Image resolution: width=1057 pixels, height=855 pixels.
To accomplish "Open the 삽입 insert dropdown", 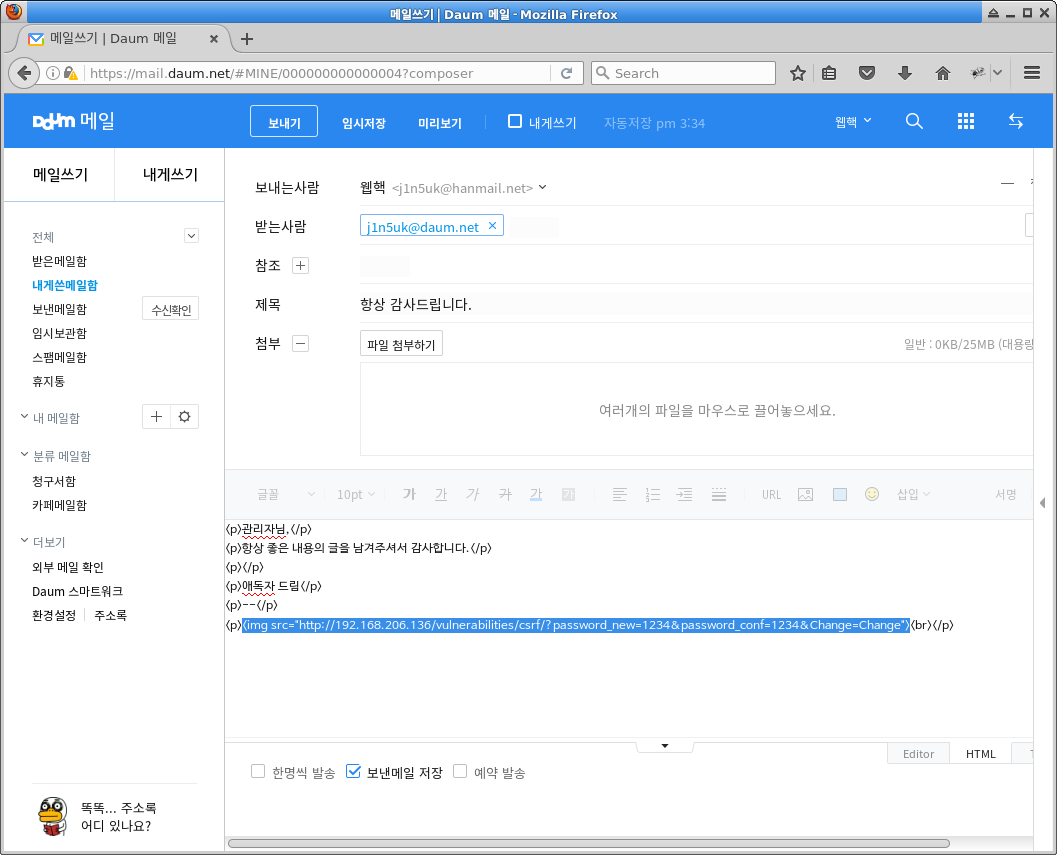I will pyautogui.click(x=913, y=494).
